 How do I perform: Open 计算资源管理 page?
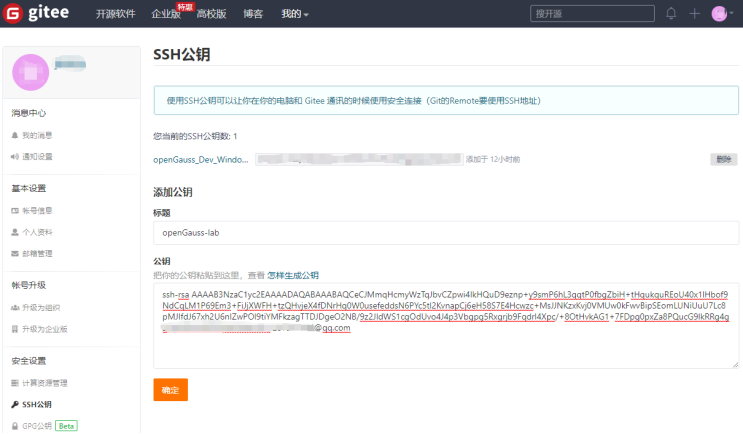[x=45, y=383]
